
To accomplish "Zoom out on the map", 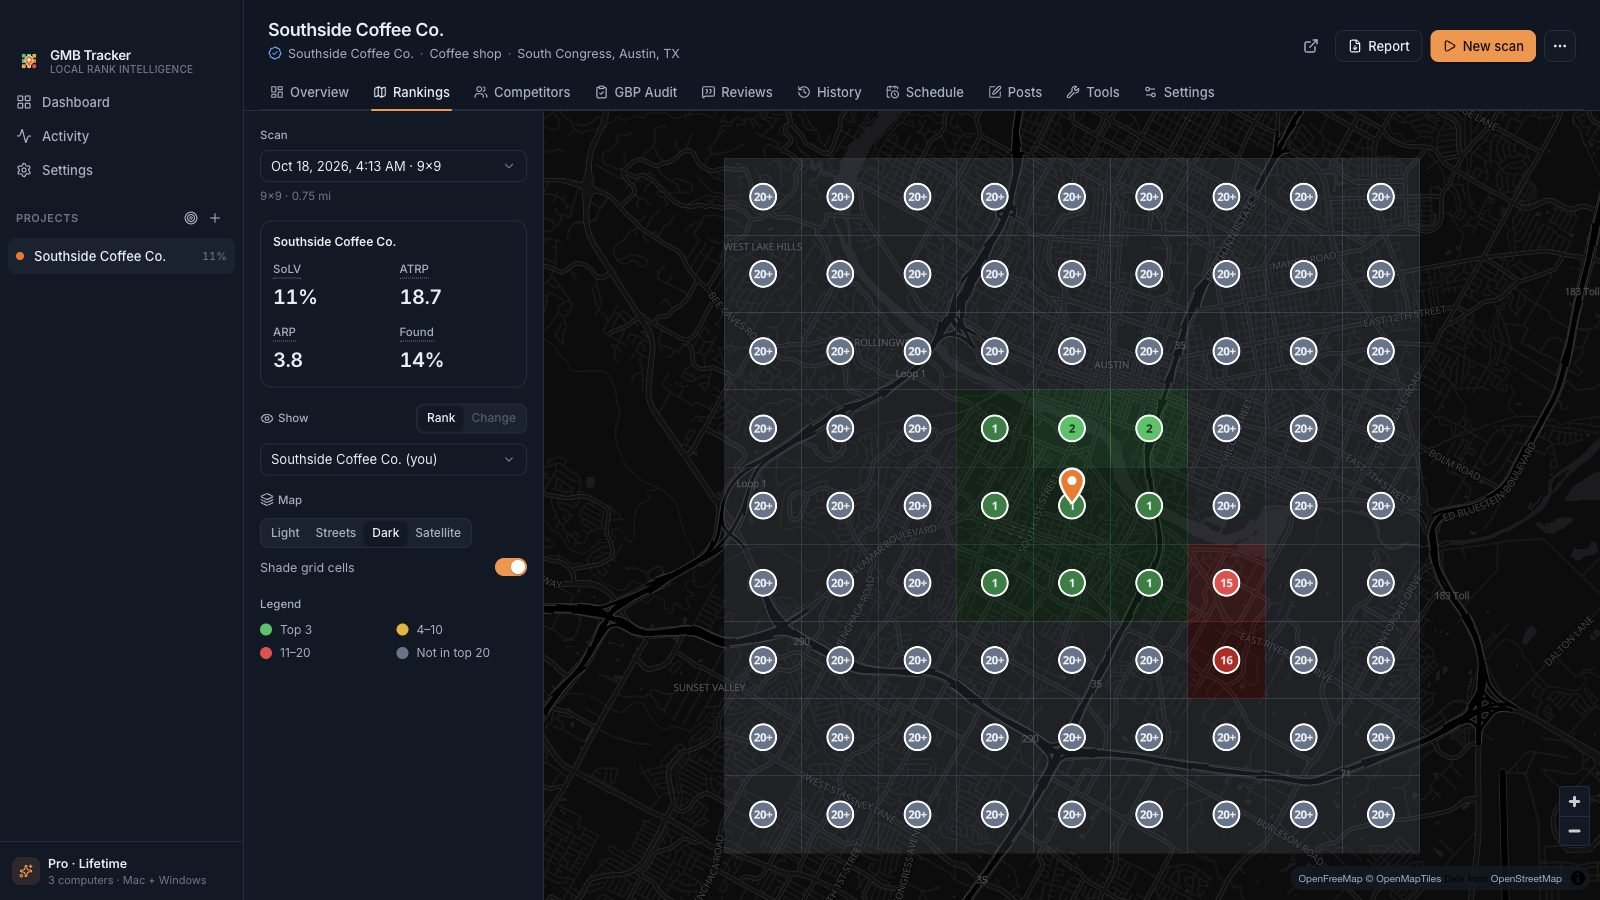I will click(x=1574, y=831).
